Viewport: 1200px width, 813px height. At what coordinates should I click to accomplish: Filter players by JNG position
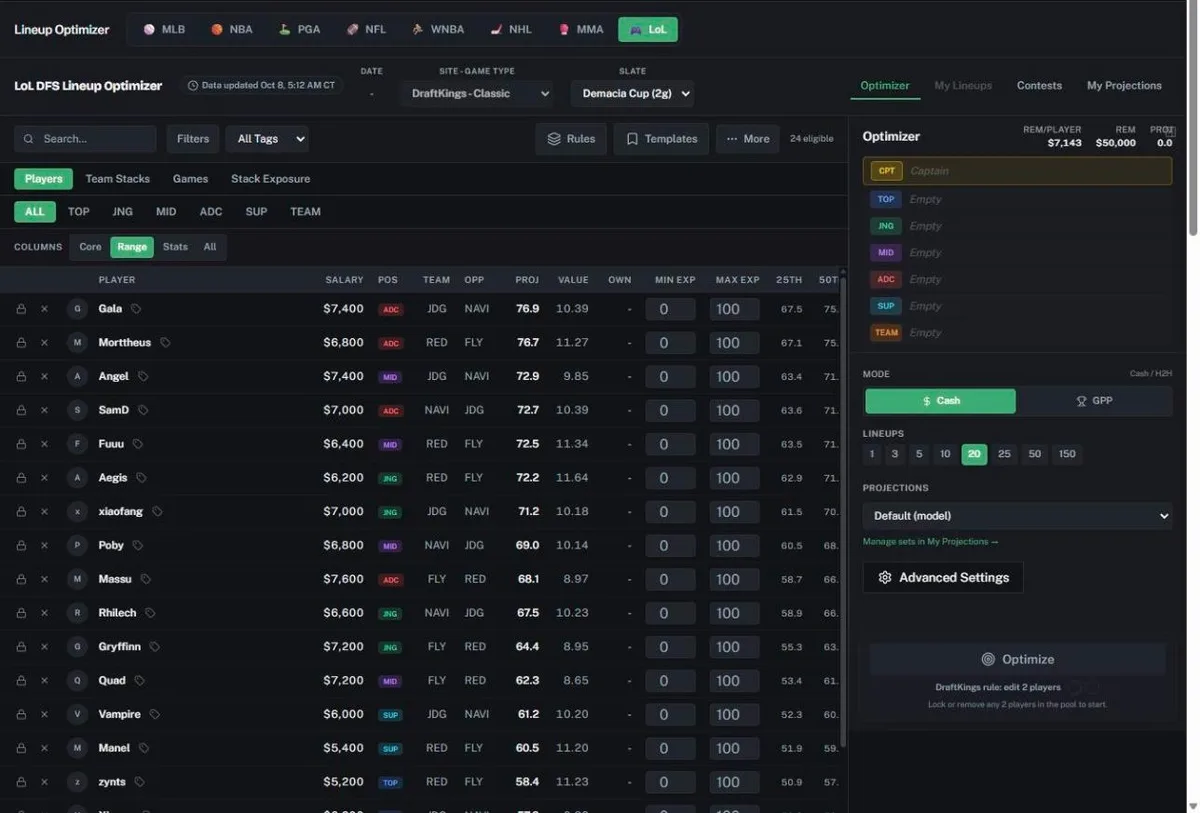[122, 212]
